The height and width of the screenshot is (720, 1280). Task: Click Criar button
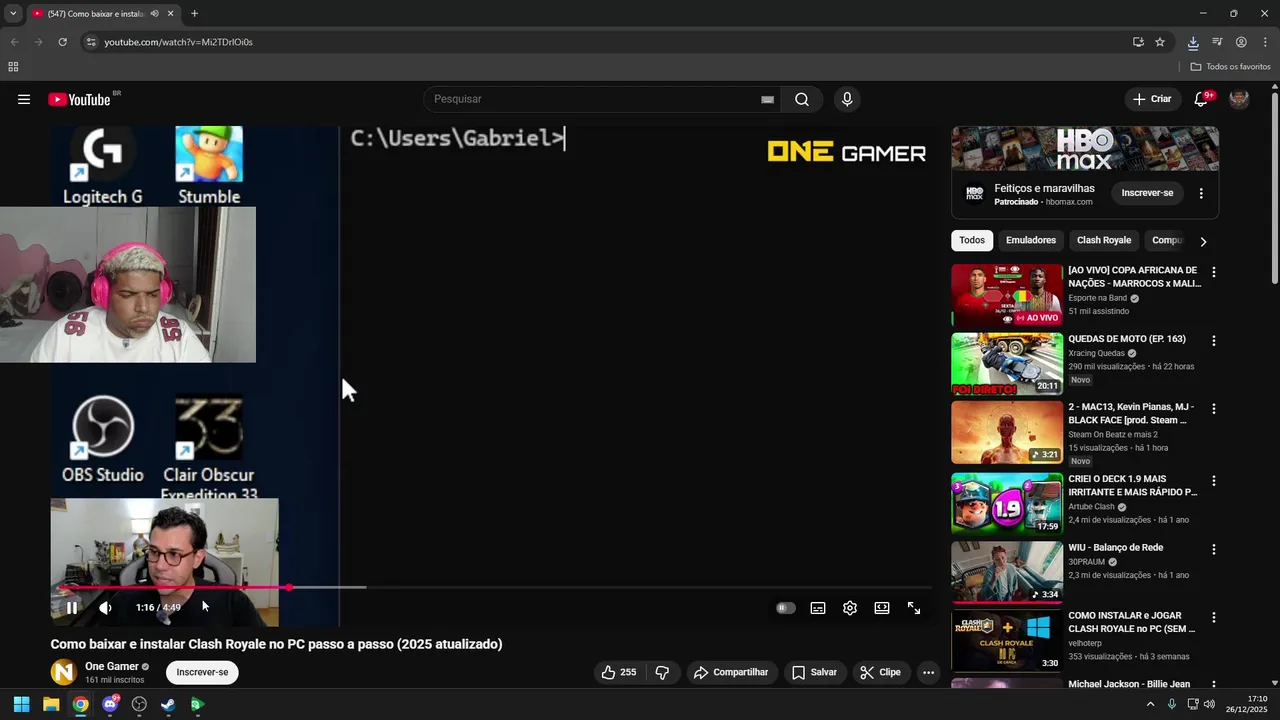(1152, 99)
